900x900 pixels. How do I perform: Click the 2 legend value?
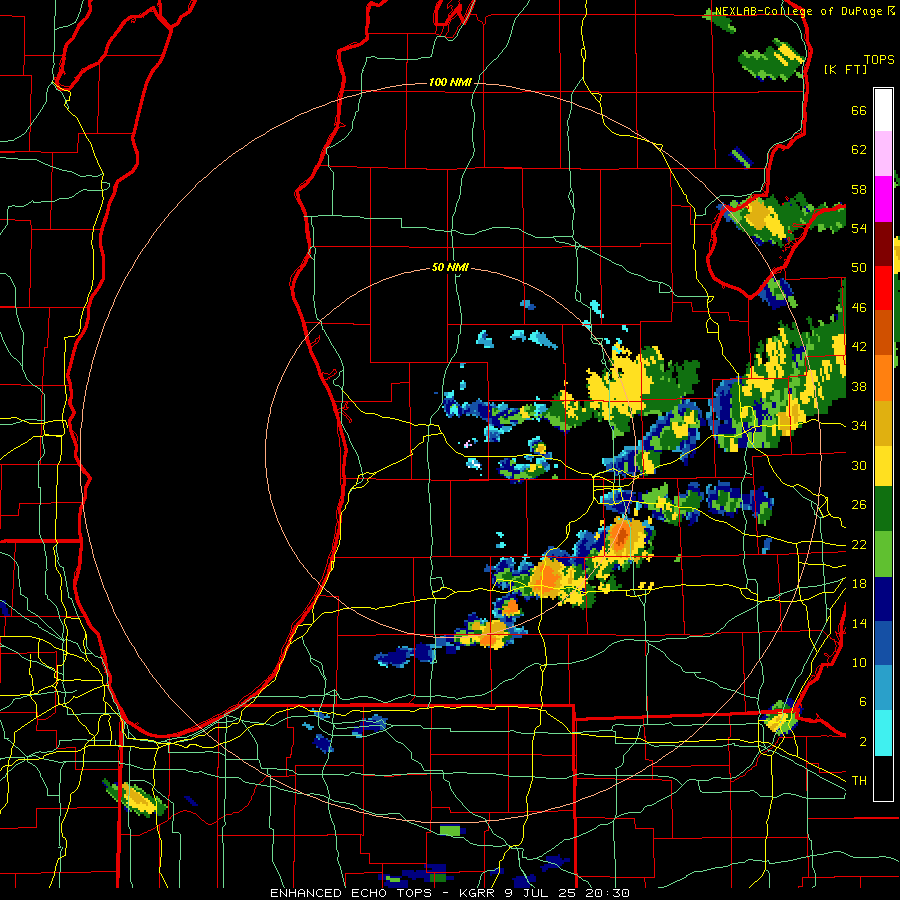(x=862, y=742)
